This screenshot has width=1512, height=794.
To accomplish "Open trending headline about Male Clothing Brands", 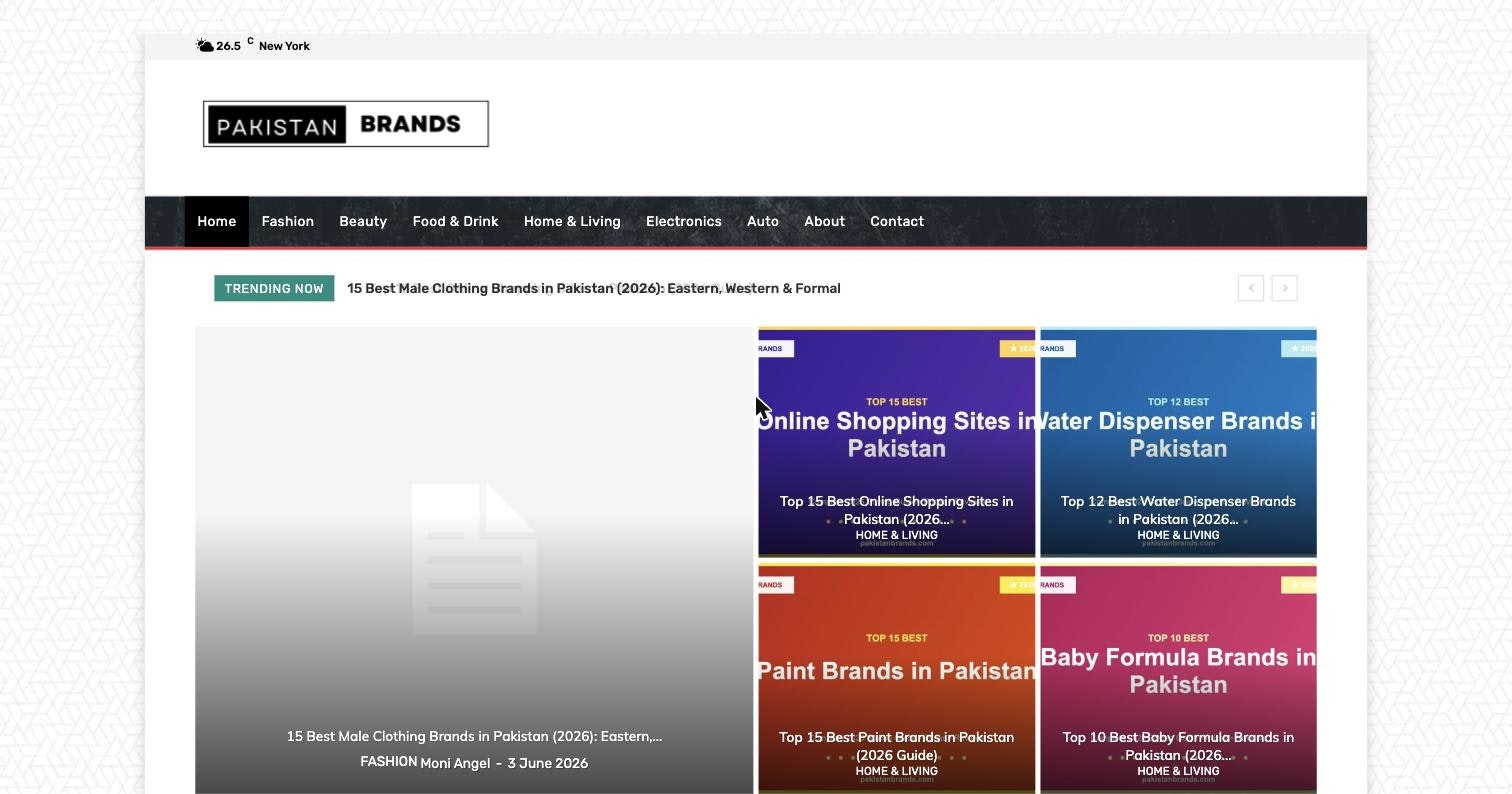I will point(594,288).
